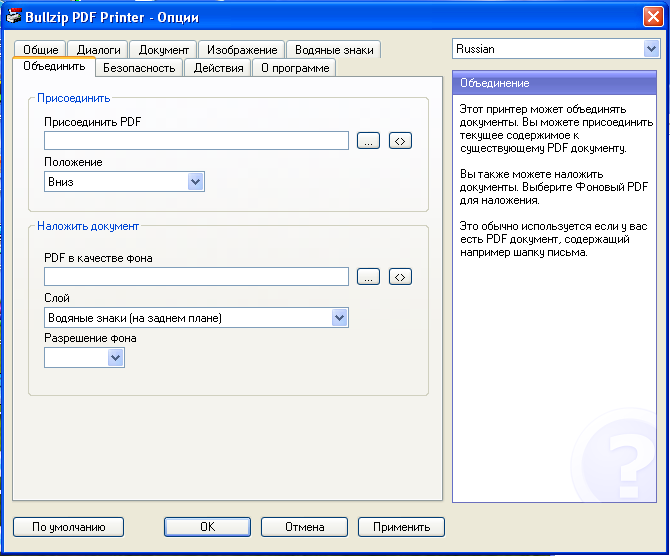Image resolution: width=670 pixels, height=556 pixels.
Task: Insert macro for Присоединить PDF field (<> button)
Action: coord(400,141)
